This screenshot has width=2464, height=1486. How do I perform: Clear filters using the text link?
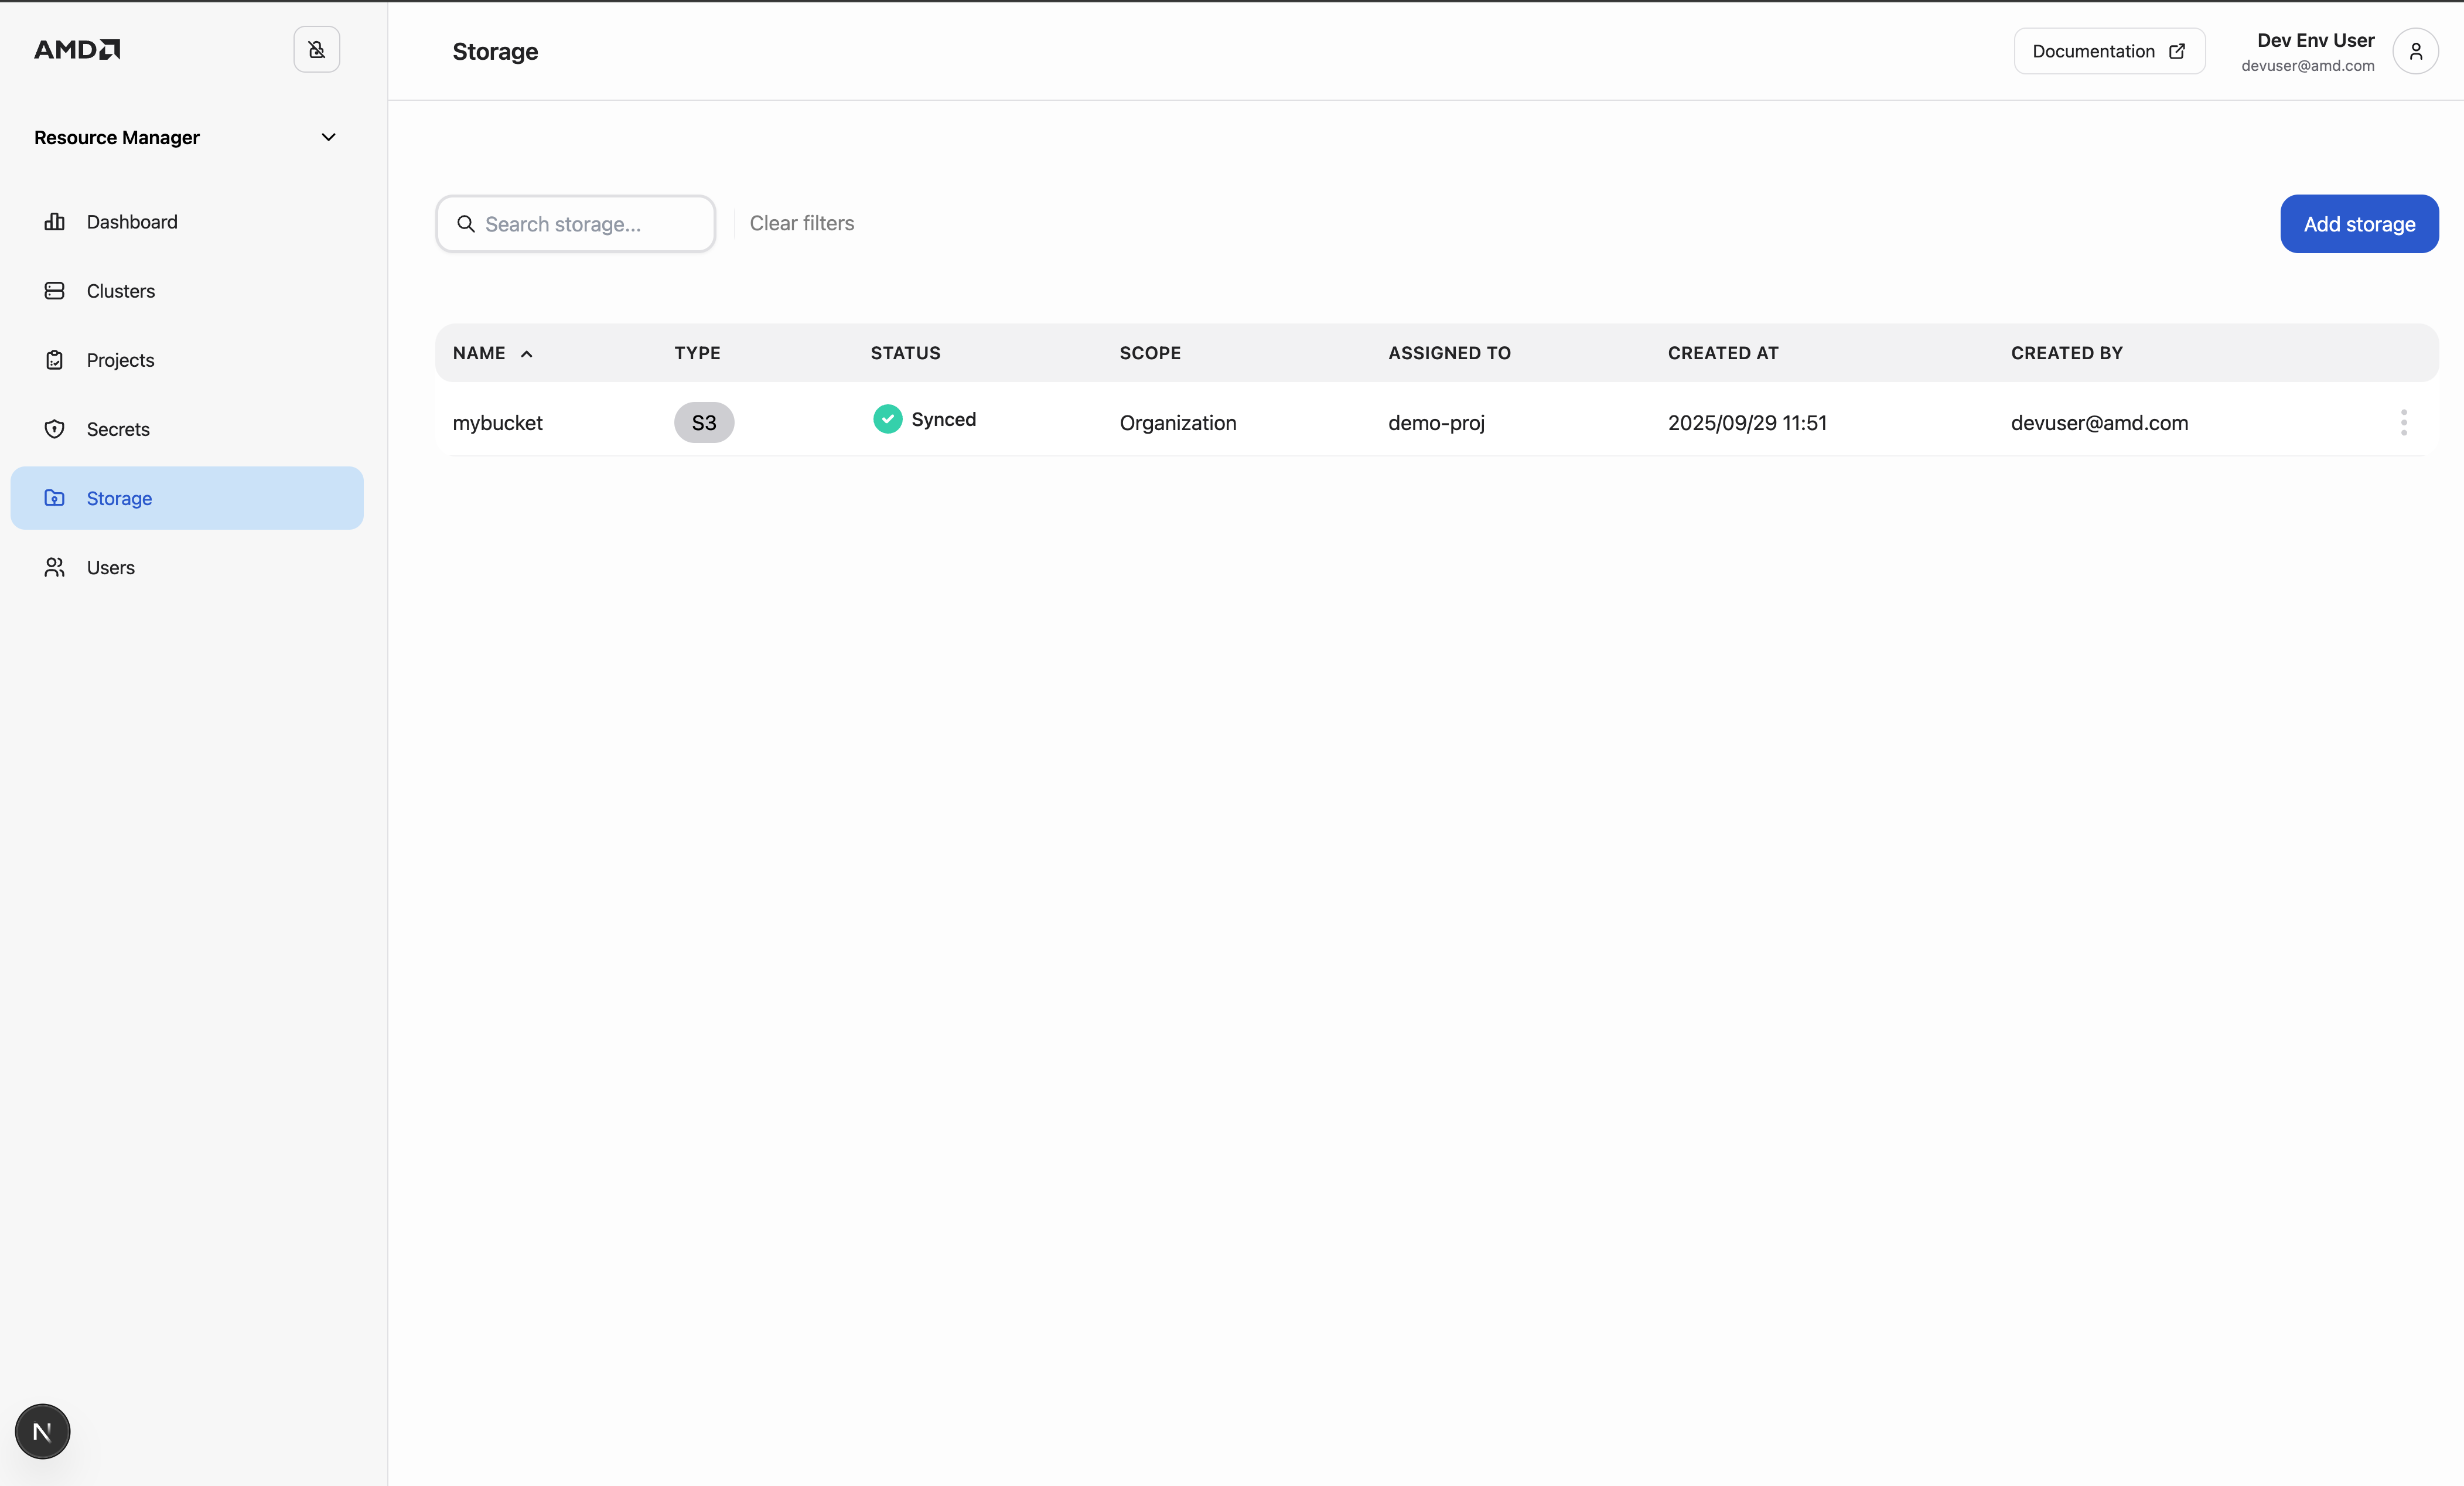[801, 223]
